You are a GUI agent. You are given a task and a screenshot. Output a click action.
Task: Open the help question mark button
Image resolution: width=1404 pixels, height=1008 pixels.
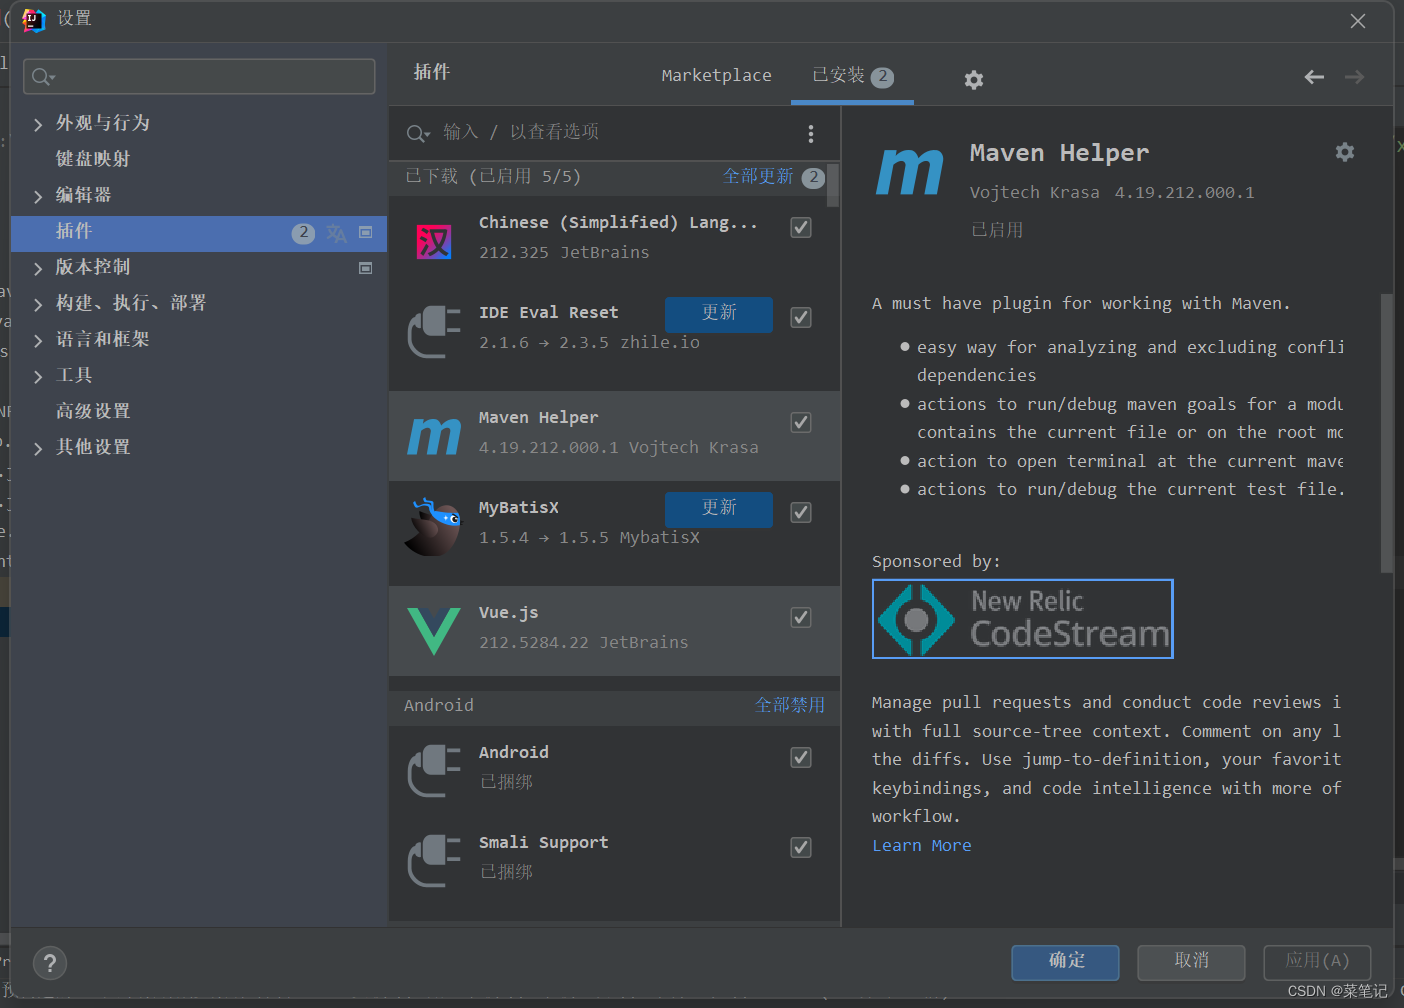pyautogui.click(x=50, y=964)
